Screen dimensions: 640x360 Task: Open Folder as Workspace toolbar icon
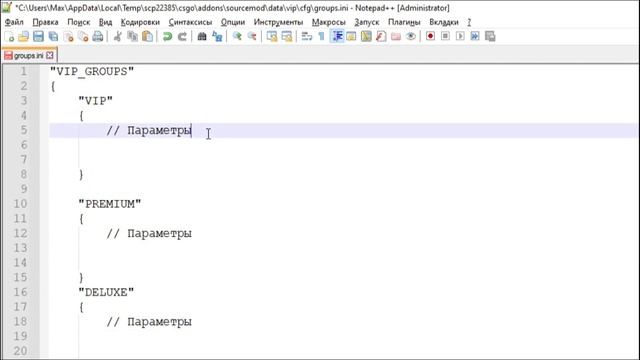tap(396, 37)
